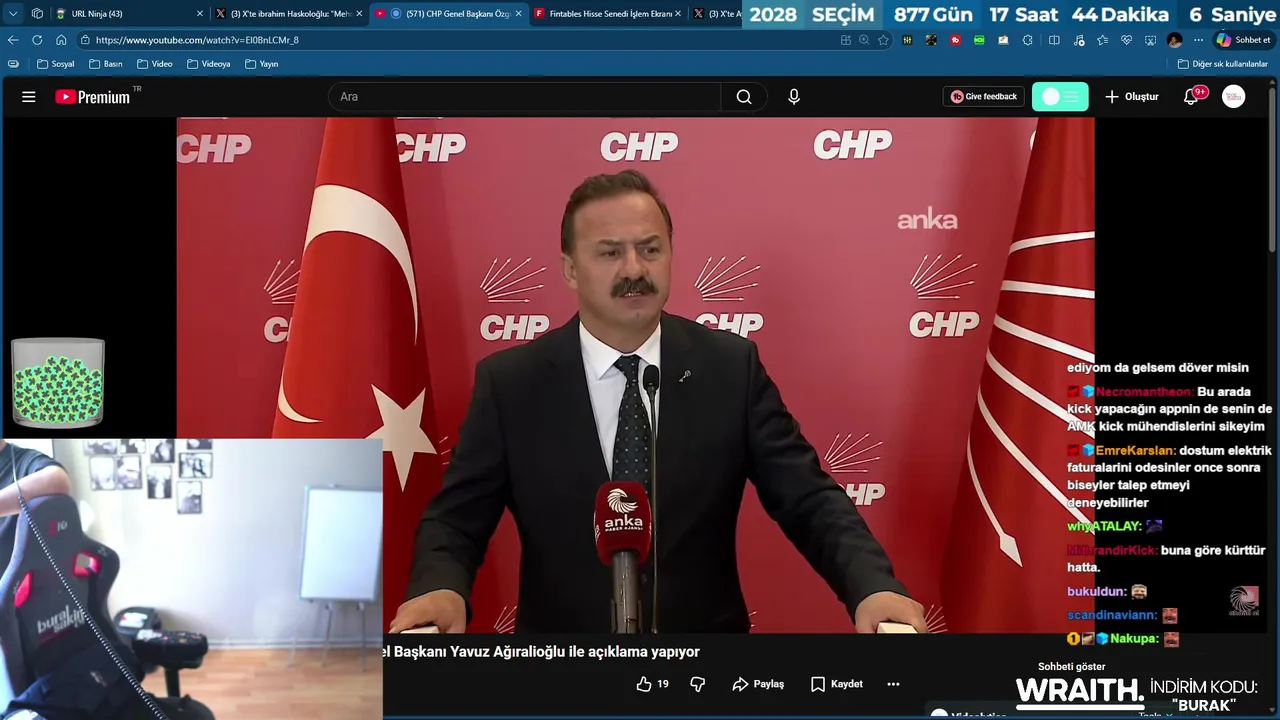Open browser essentials heart icon
The image size is (1280, 720).
pyautogui.click(x=1126, y=40)
